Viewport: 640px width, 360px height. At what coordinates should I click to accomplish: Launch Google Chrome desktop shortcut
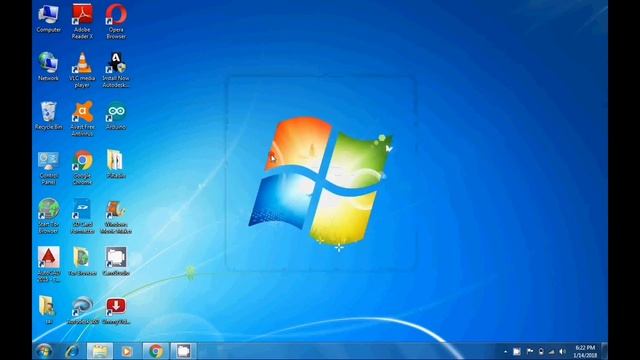(82, 168)
